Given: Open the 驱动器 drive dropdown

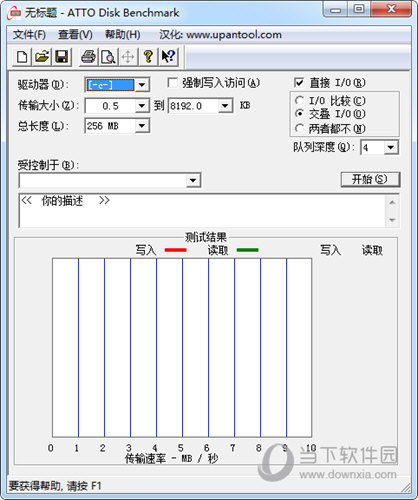Looking at the screenshot, I should click(x=142, y=85).
